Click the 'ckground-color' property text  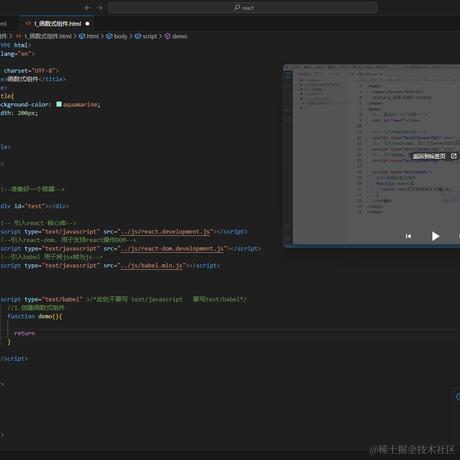(x=26, y=105)
